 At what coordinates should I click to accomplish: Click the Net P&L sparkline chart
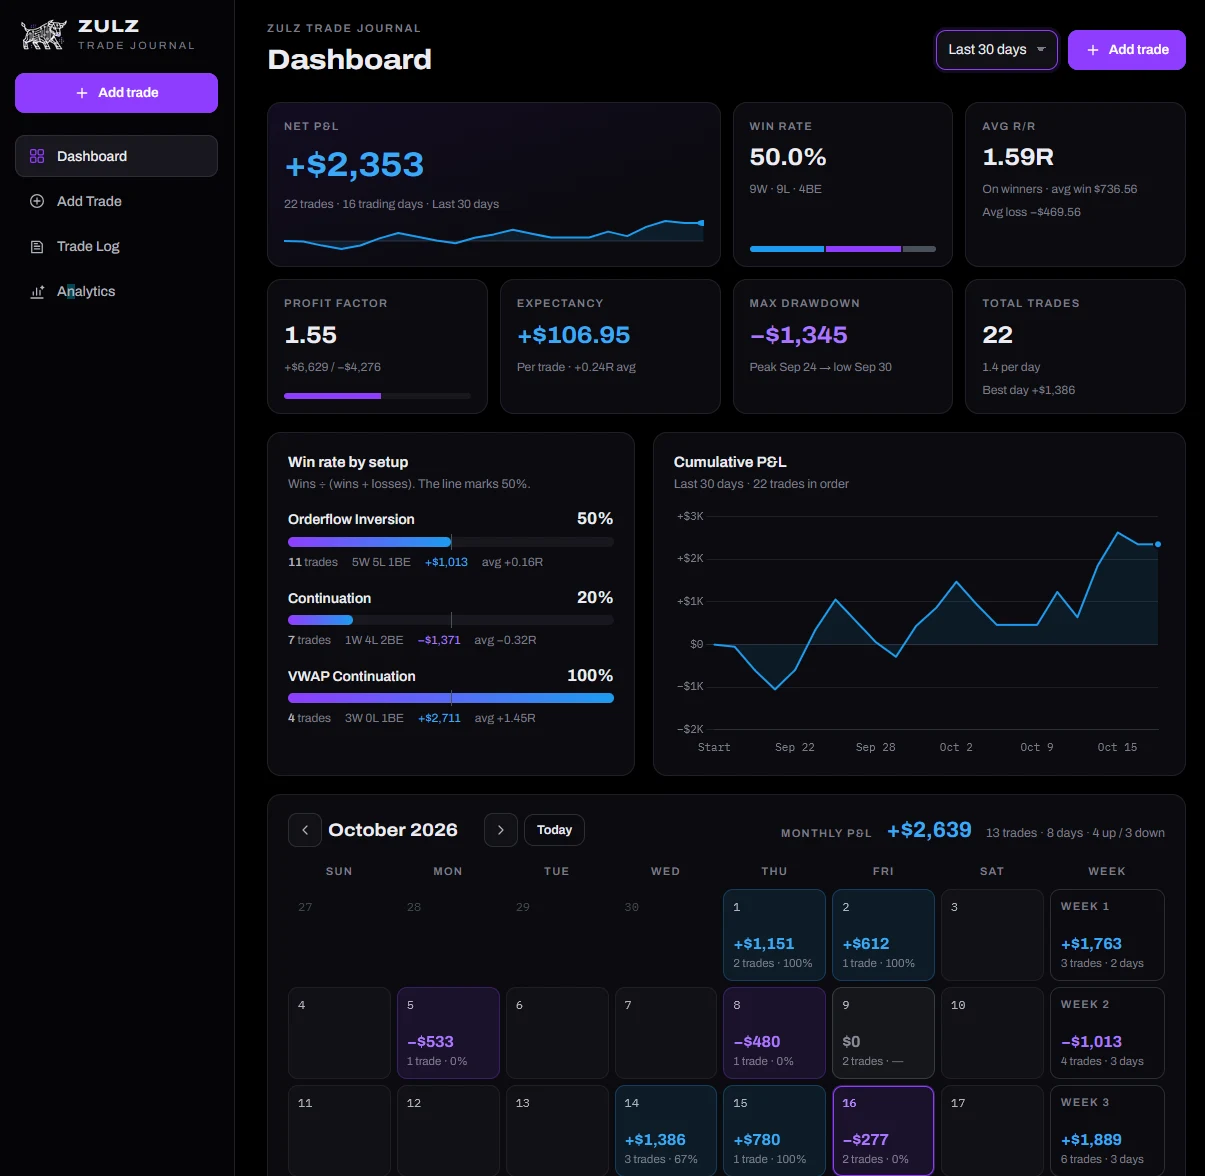click(494, 233)
